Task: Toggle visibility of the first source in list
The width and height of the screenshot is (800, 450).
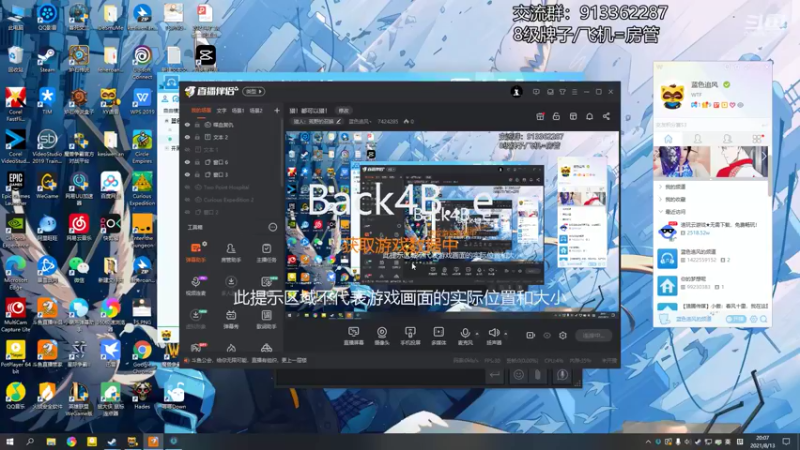Action: click(x=187, y=125)
